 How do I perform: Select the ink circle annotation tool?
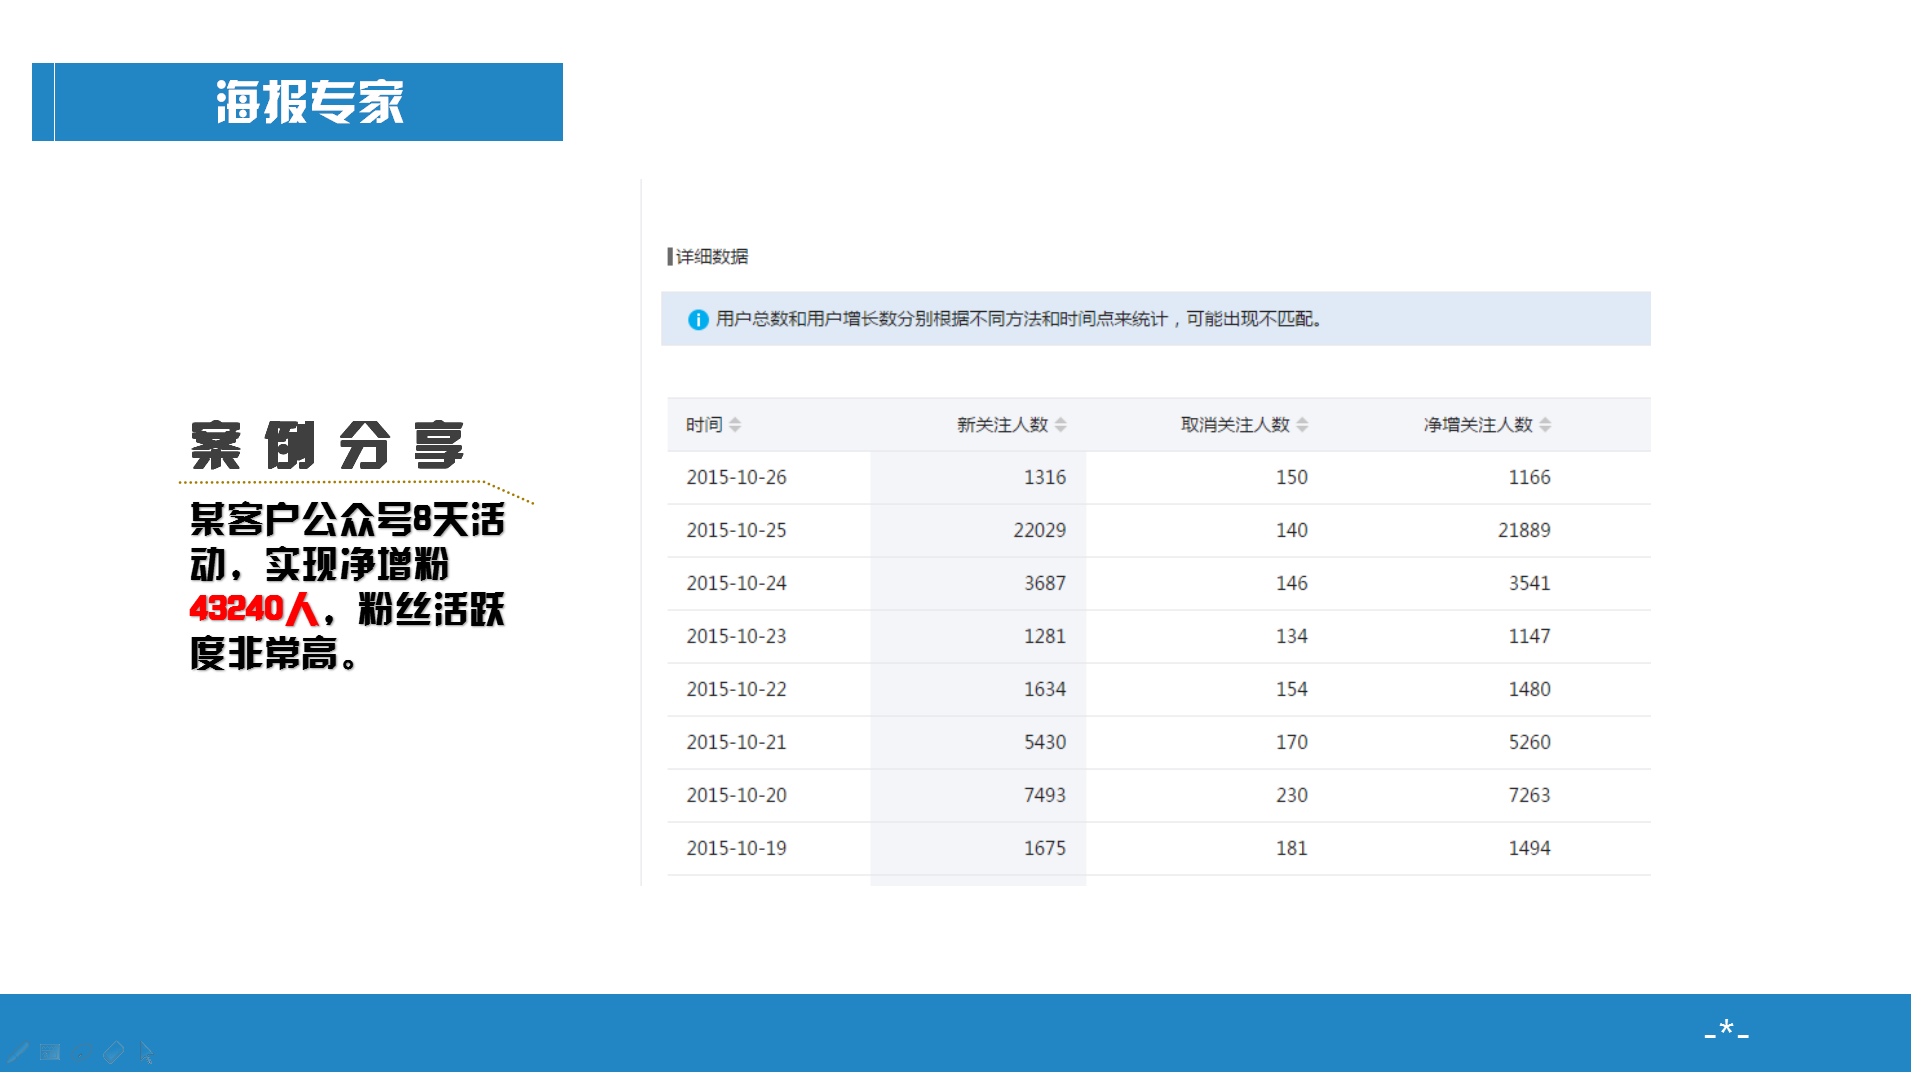(82, 1052)
